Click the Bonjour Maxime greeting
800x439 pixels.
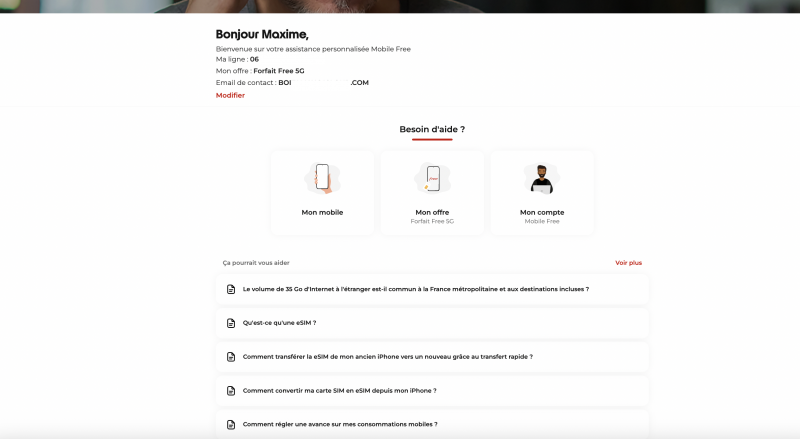click(x=262, y=34)
